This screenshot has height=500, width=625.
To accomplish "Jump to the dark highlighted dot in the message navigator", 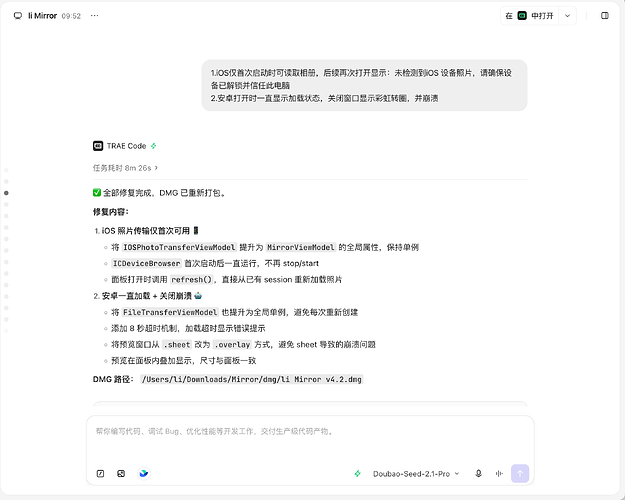I will (6, 193).
